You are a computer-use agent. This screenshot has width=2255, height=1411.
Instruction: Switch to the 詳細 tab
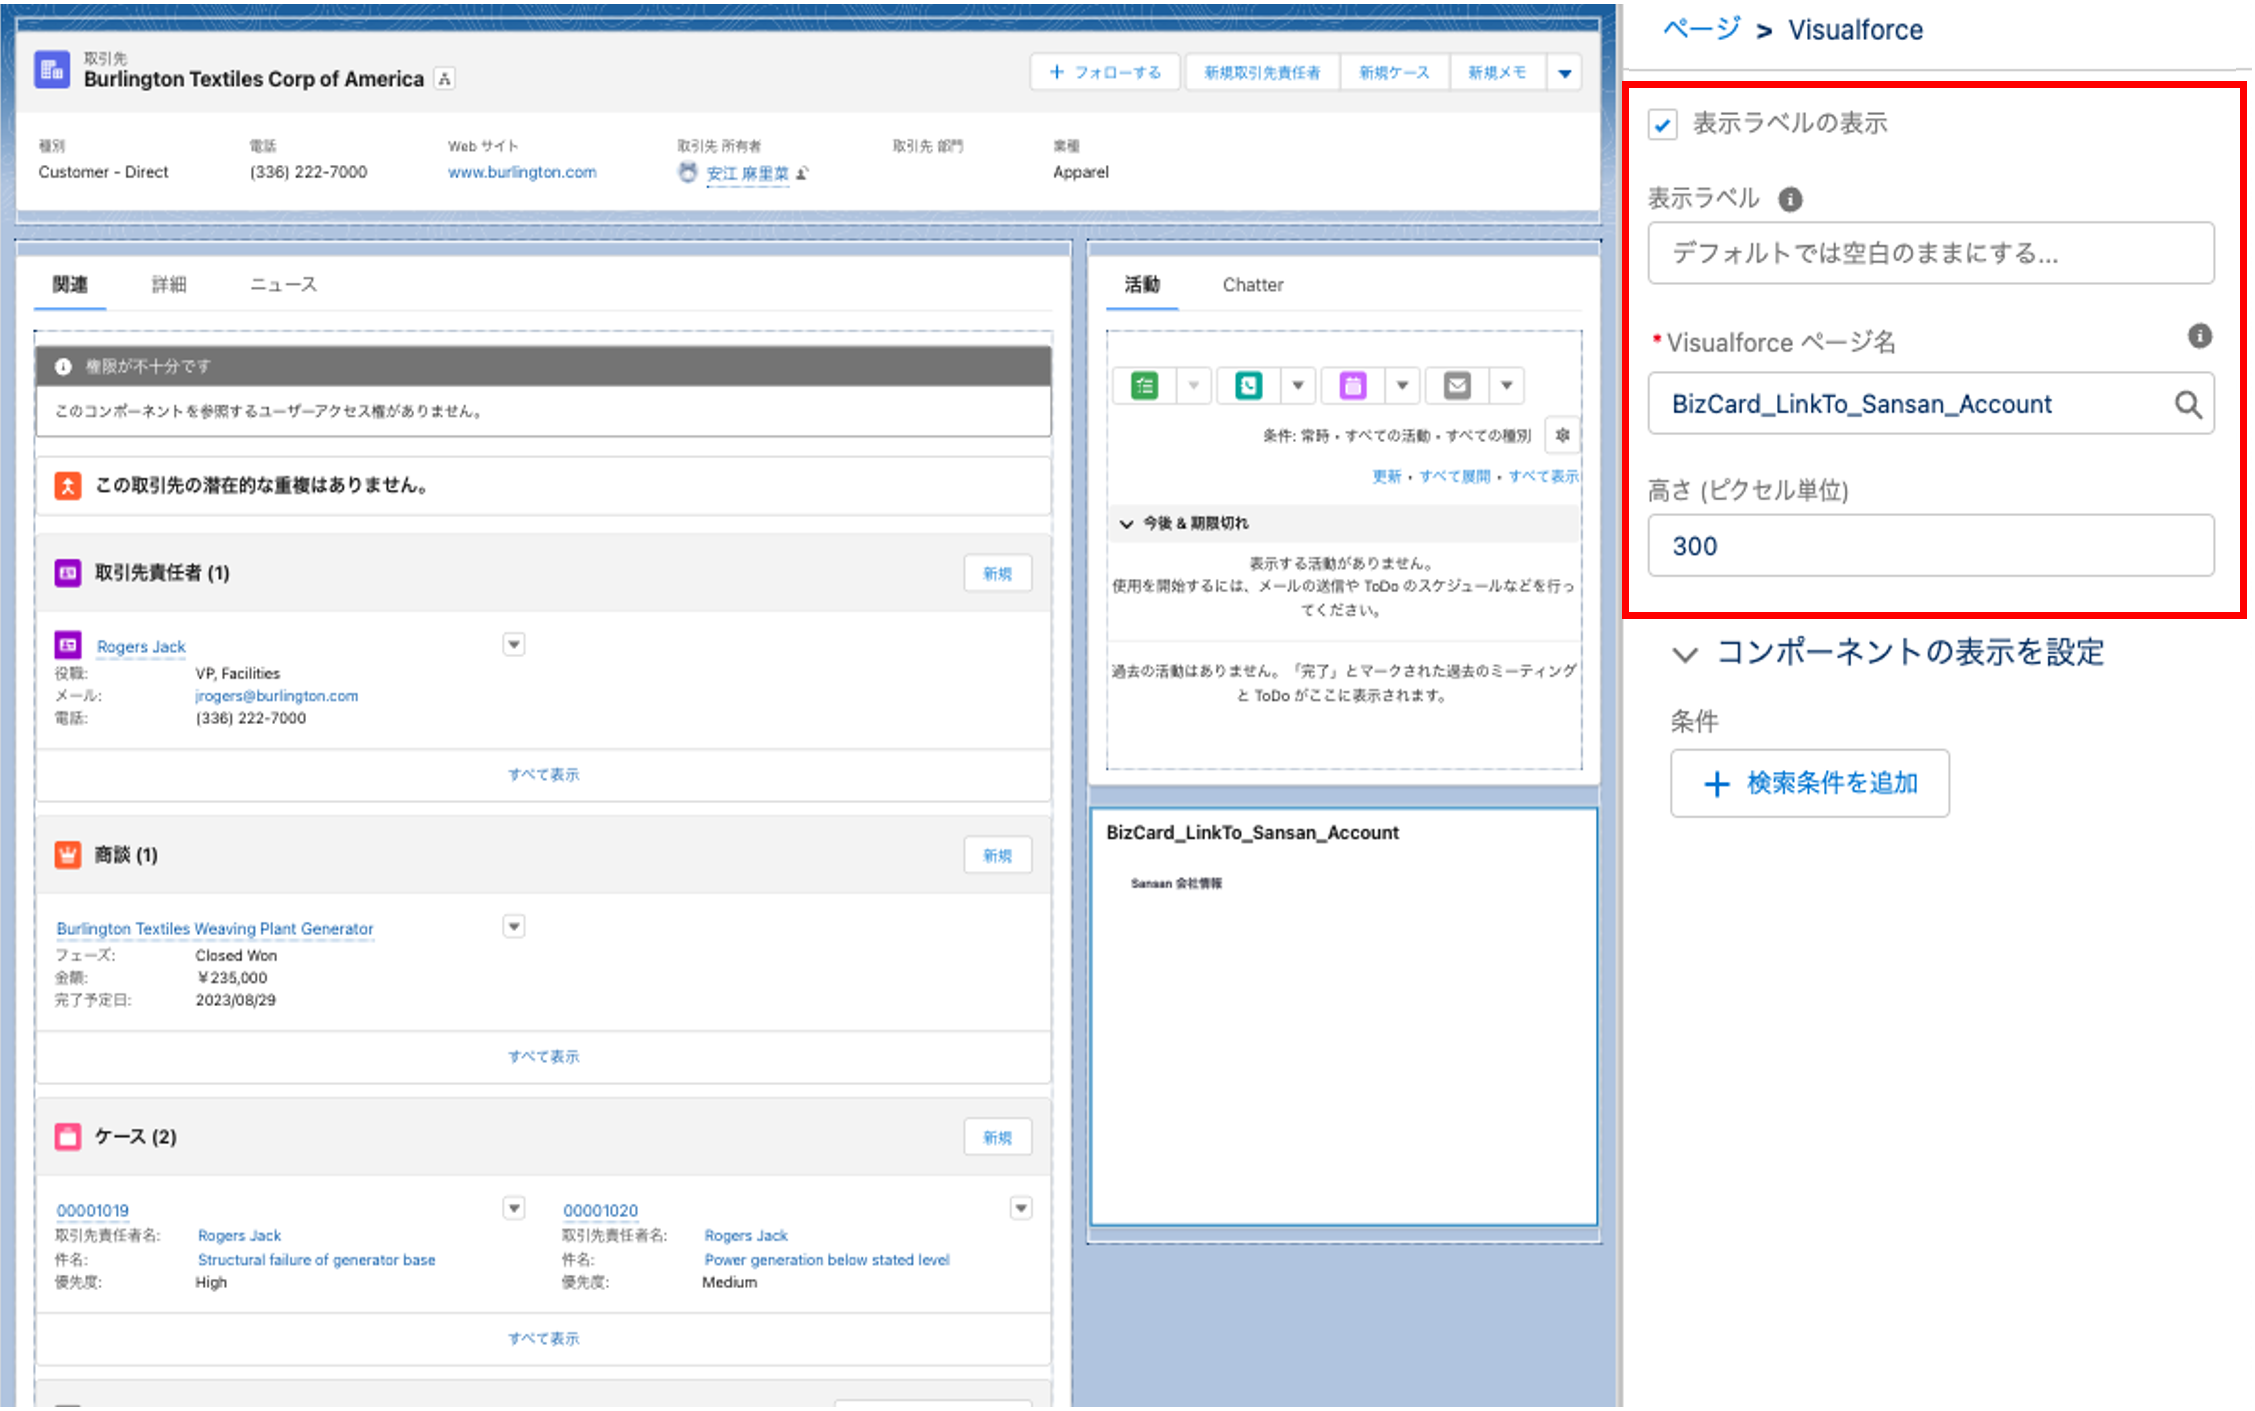[169, 285]
